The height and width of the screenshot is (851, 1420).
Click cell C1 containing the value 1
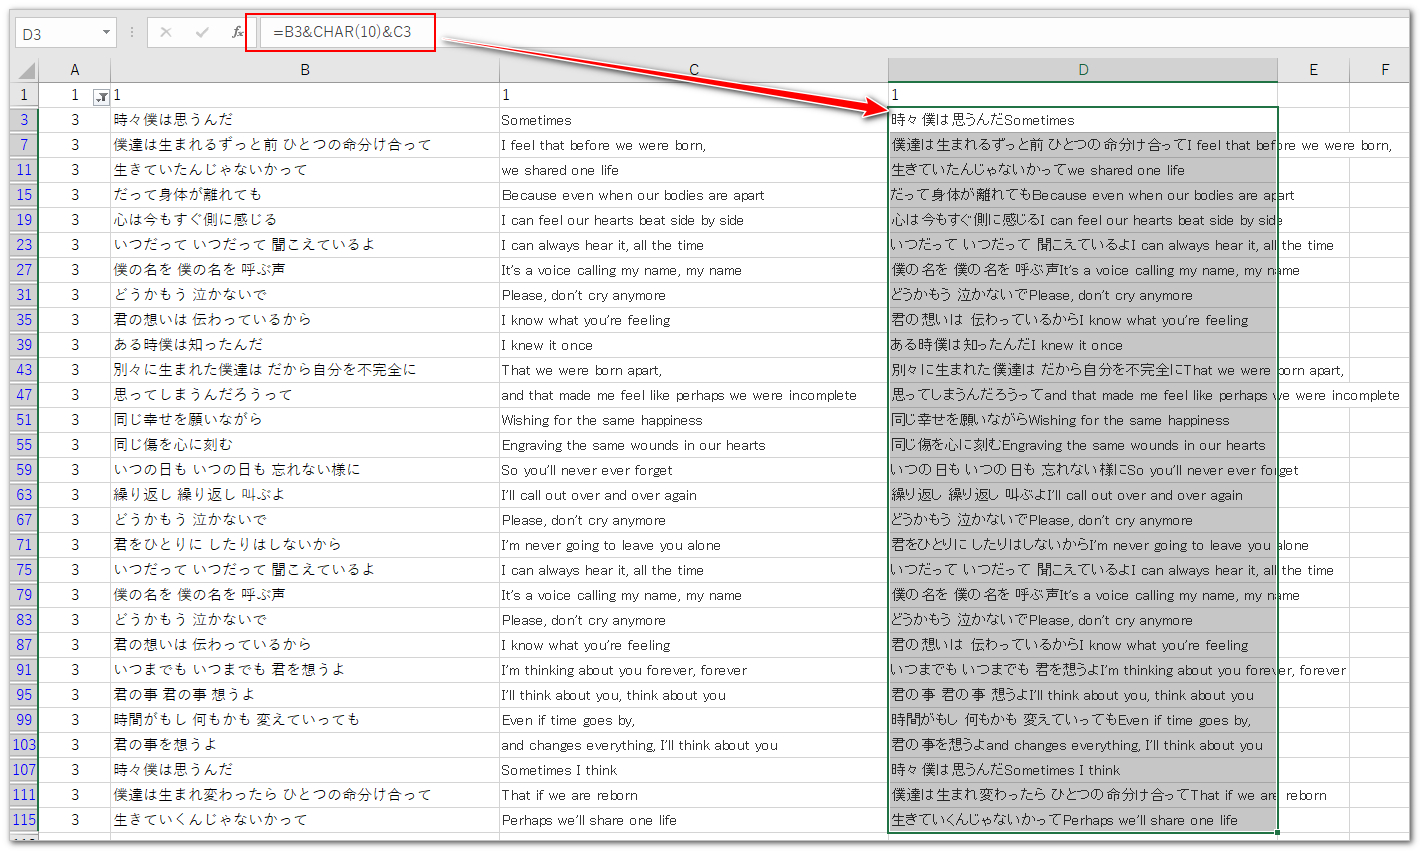(x=694, y=95)
